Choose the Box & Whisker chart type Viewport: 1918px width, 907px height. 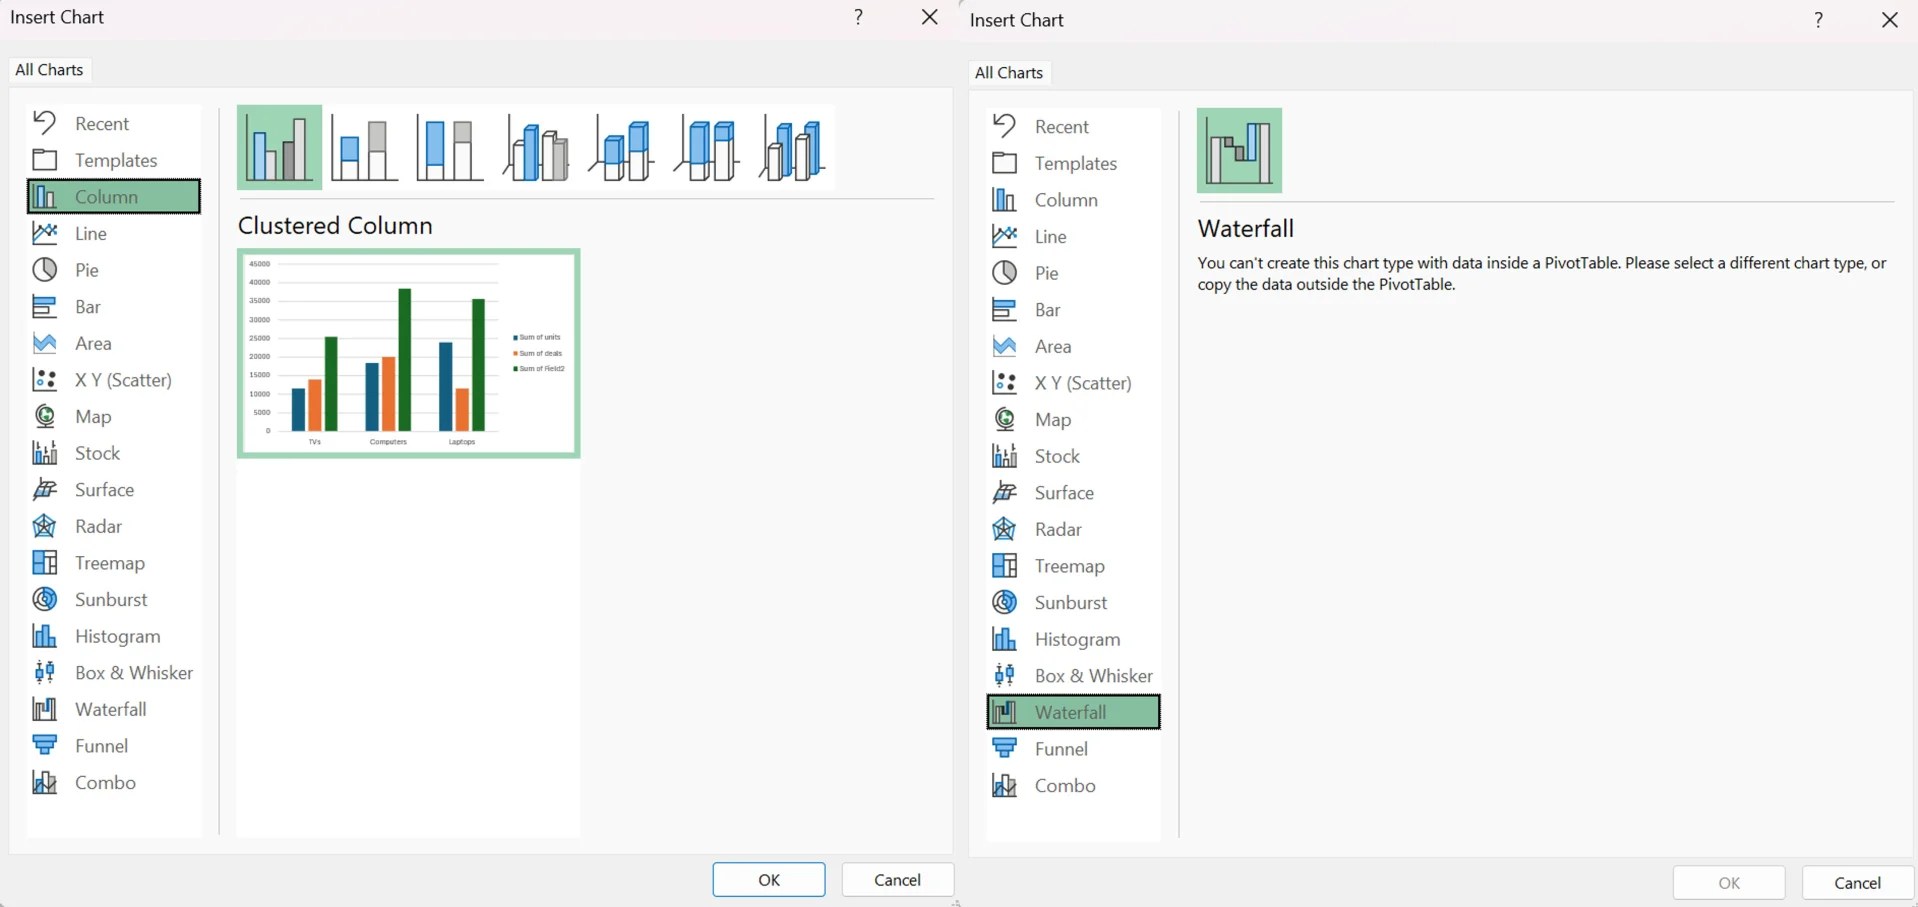pyautogui.click(x=133, y=672)
